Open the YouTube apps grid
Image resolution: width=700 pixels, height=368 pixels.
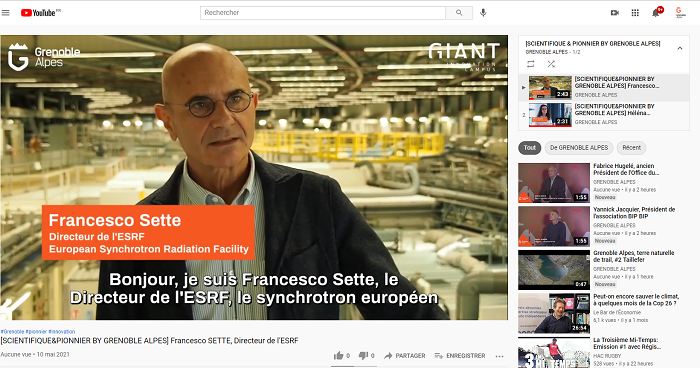tap(635, 13)
